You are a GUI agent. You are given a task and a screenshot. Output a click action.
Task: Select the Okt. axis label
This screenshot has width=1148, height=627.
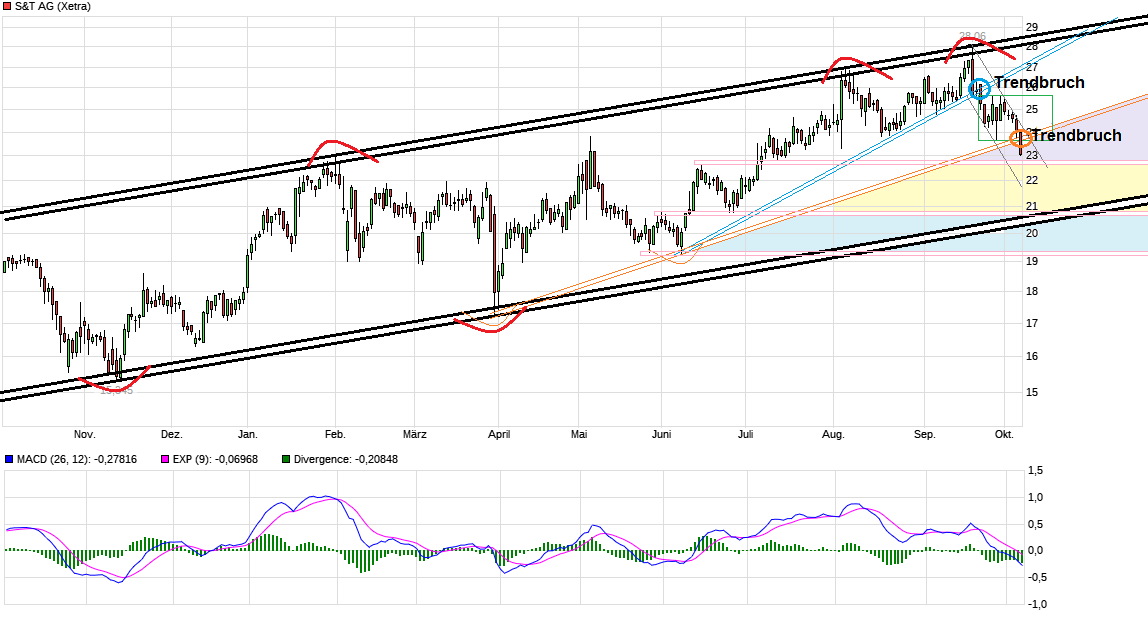tap(1004, 434)
